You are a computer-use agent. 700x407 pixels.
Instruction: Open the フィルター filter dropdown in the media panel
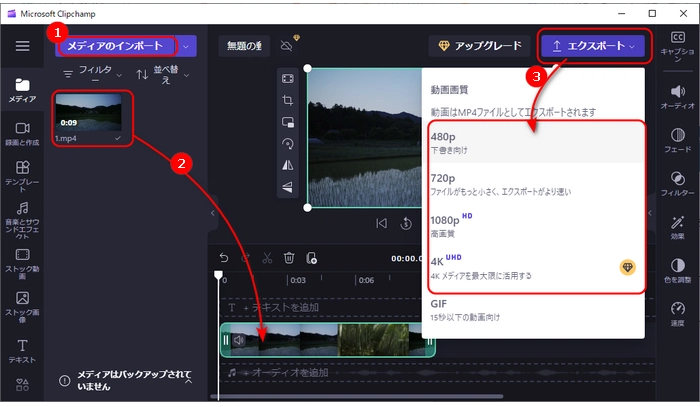[95, 74]
